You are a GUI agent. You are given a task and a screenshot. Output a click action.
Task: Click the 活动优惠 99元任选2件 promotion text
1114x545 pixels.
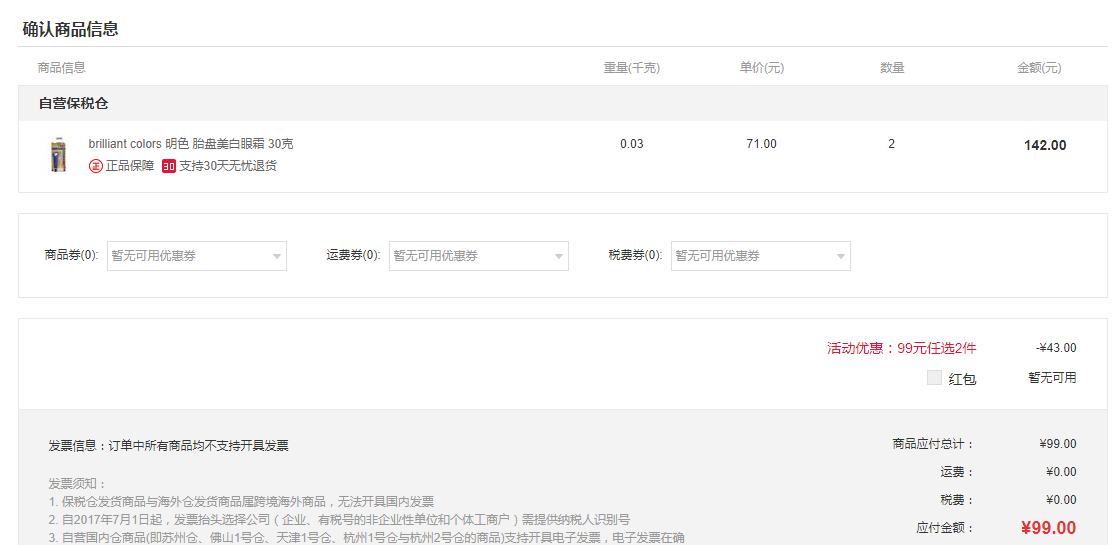click(901, 348)
